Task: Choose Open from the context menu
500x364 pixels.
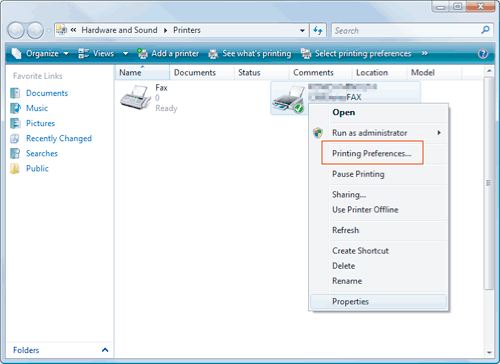Action: click(x=378, y=112)
